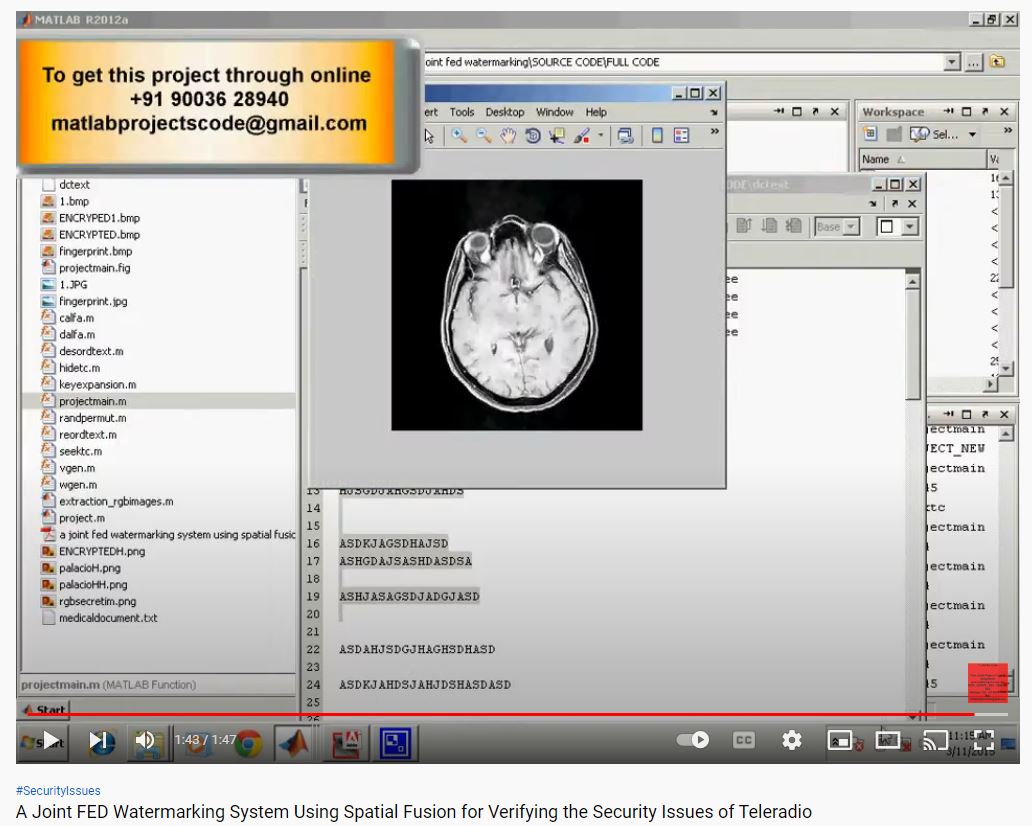The width and height of the screenshot is (1032, 826).
Task: Open the Window menu in figure window
Action: click(x=554, y=112)
